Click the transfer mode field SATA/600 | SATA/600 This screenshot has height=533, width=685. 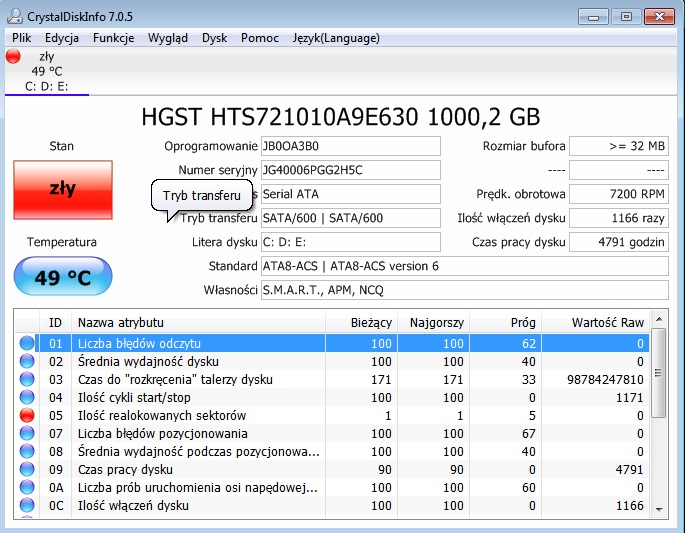coord(351,218)
